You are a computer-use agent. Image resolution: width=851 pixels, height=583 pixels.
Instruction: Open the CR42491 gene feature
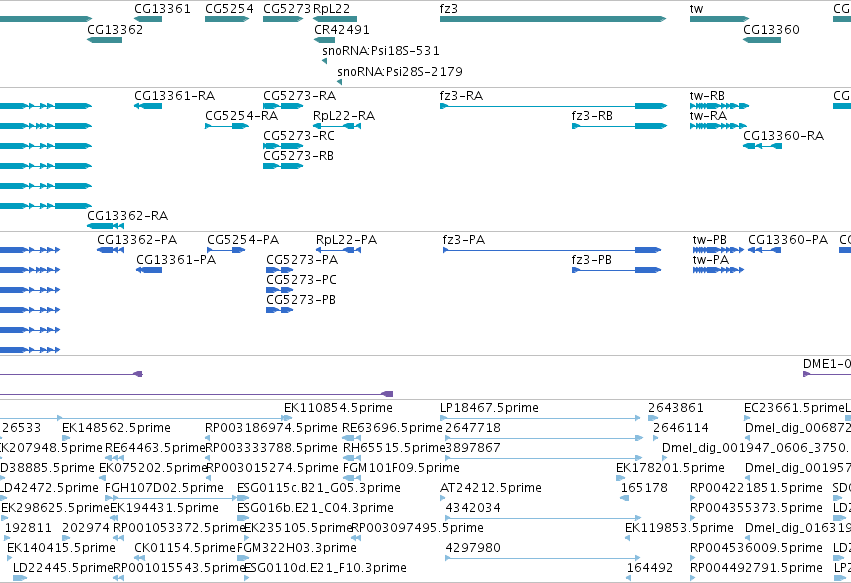pyautogui.click(x=325, y=40)
